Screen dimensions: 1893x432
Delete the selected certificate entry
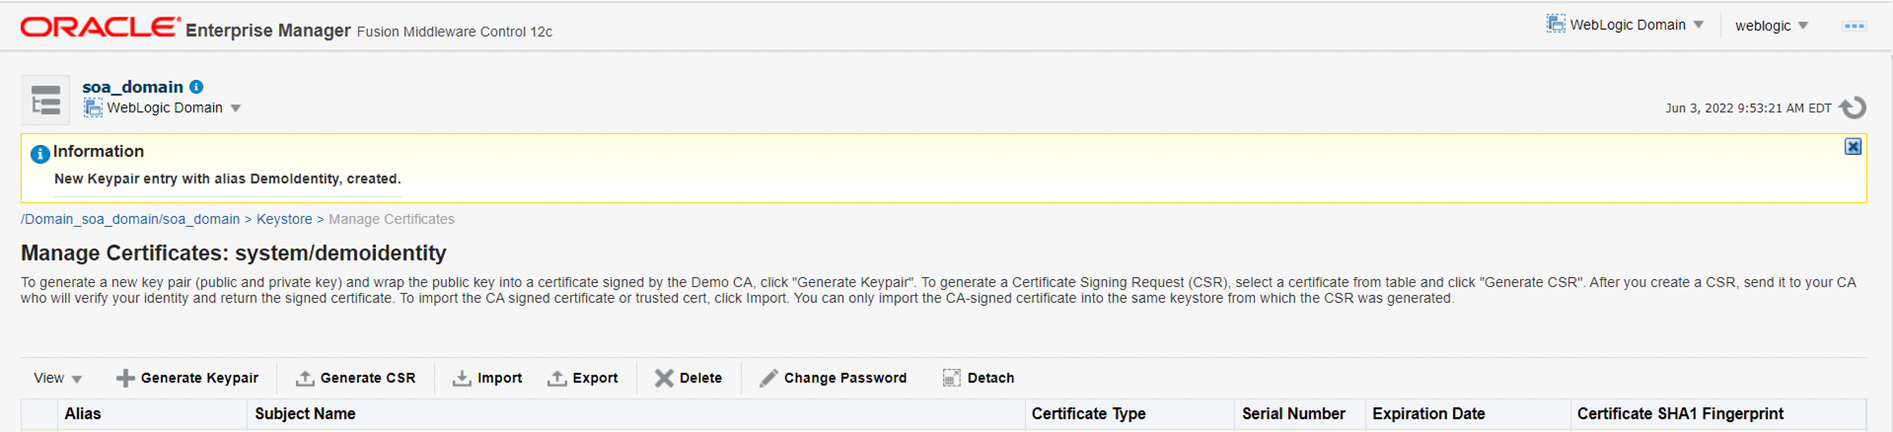689,378
